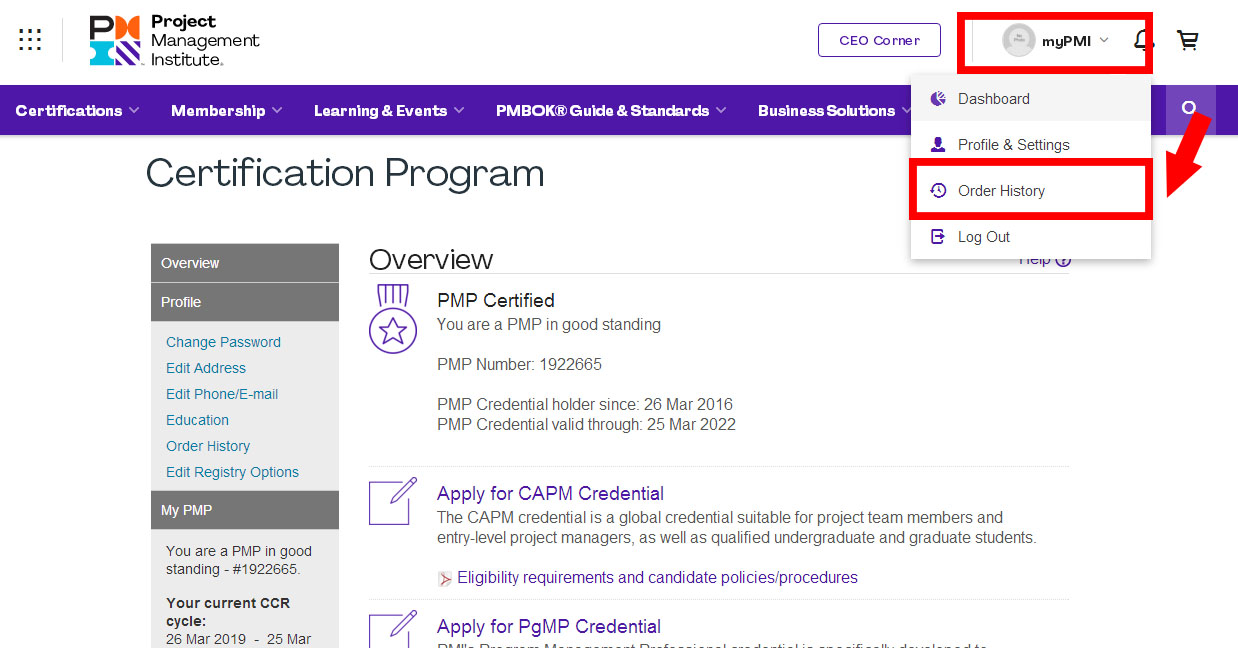Select the Profile sidebar header
Viewport: 1238px width, 648px height.
(x=245, y=302)
